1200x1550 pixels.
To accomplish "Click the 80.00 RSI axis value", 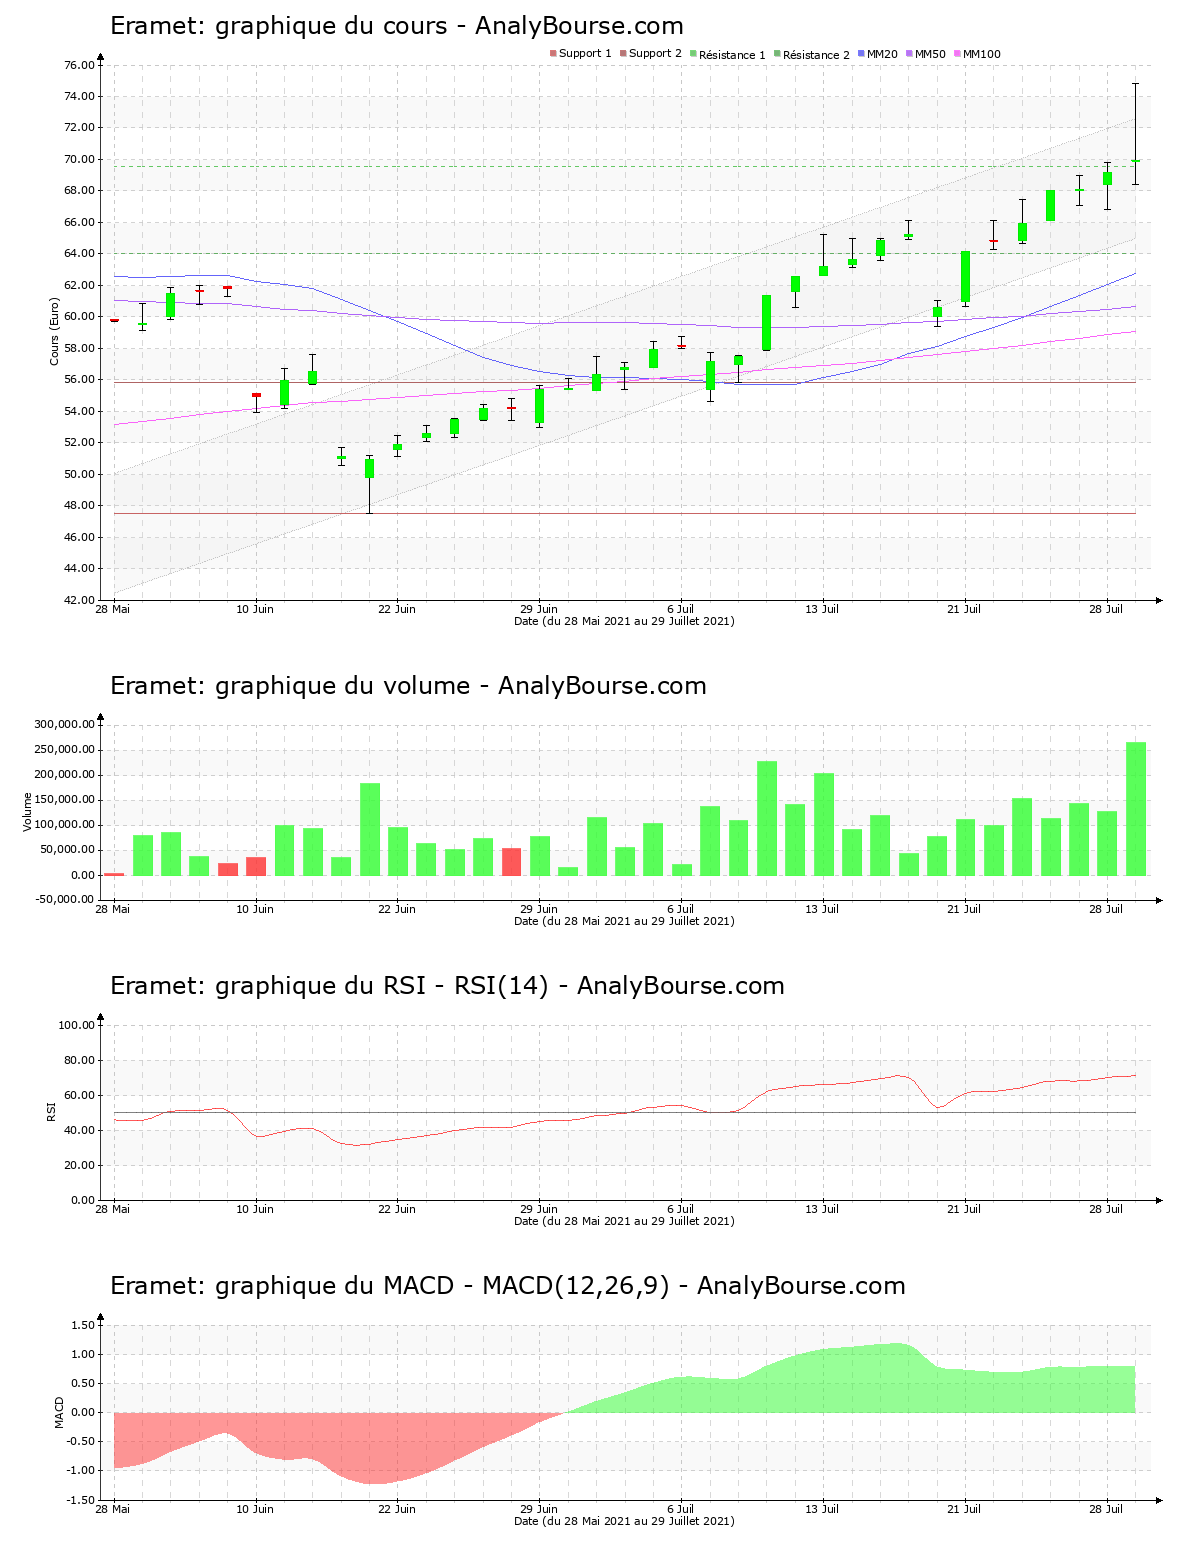I will 79,1060.
